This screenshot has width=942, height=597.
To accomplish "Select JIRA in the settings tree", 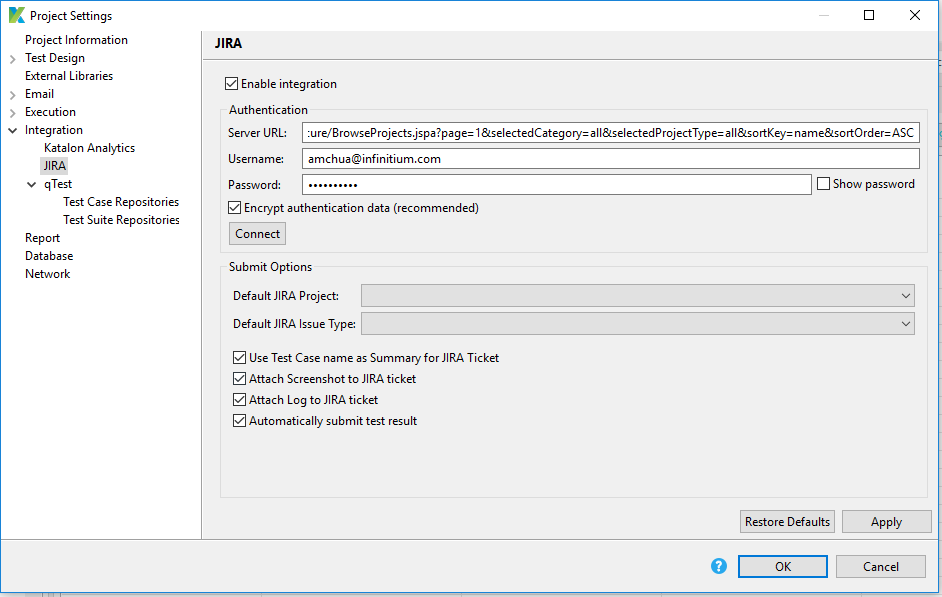I will pos(54,166).
